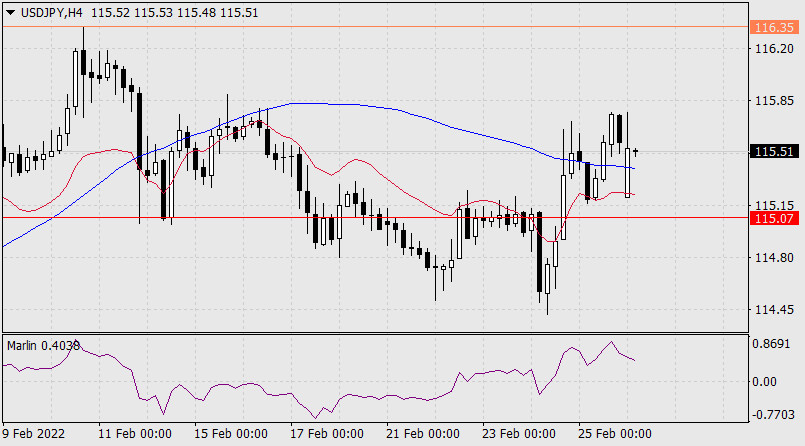805x446 pixels.
Task: Select the Marlin 0.4038 indicator label
Action: tap(43, 346)
